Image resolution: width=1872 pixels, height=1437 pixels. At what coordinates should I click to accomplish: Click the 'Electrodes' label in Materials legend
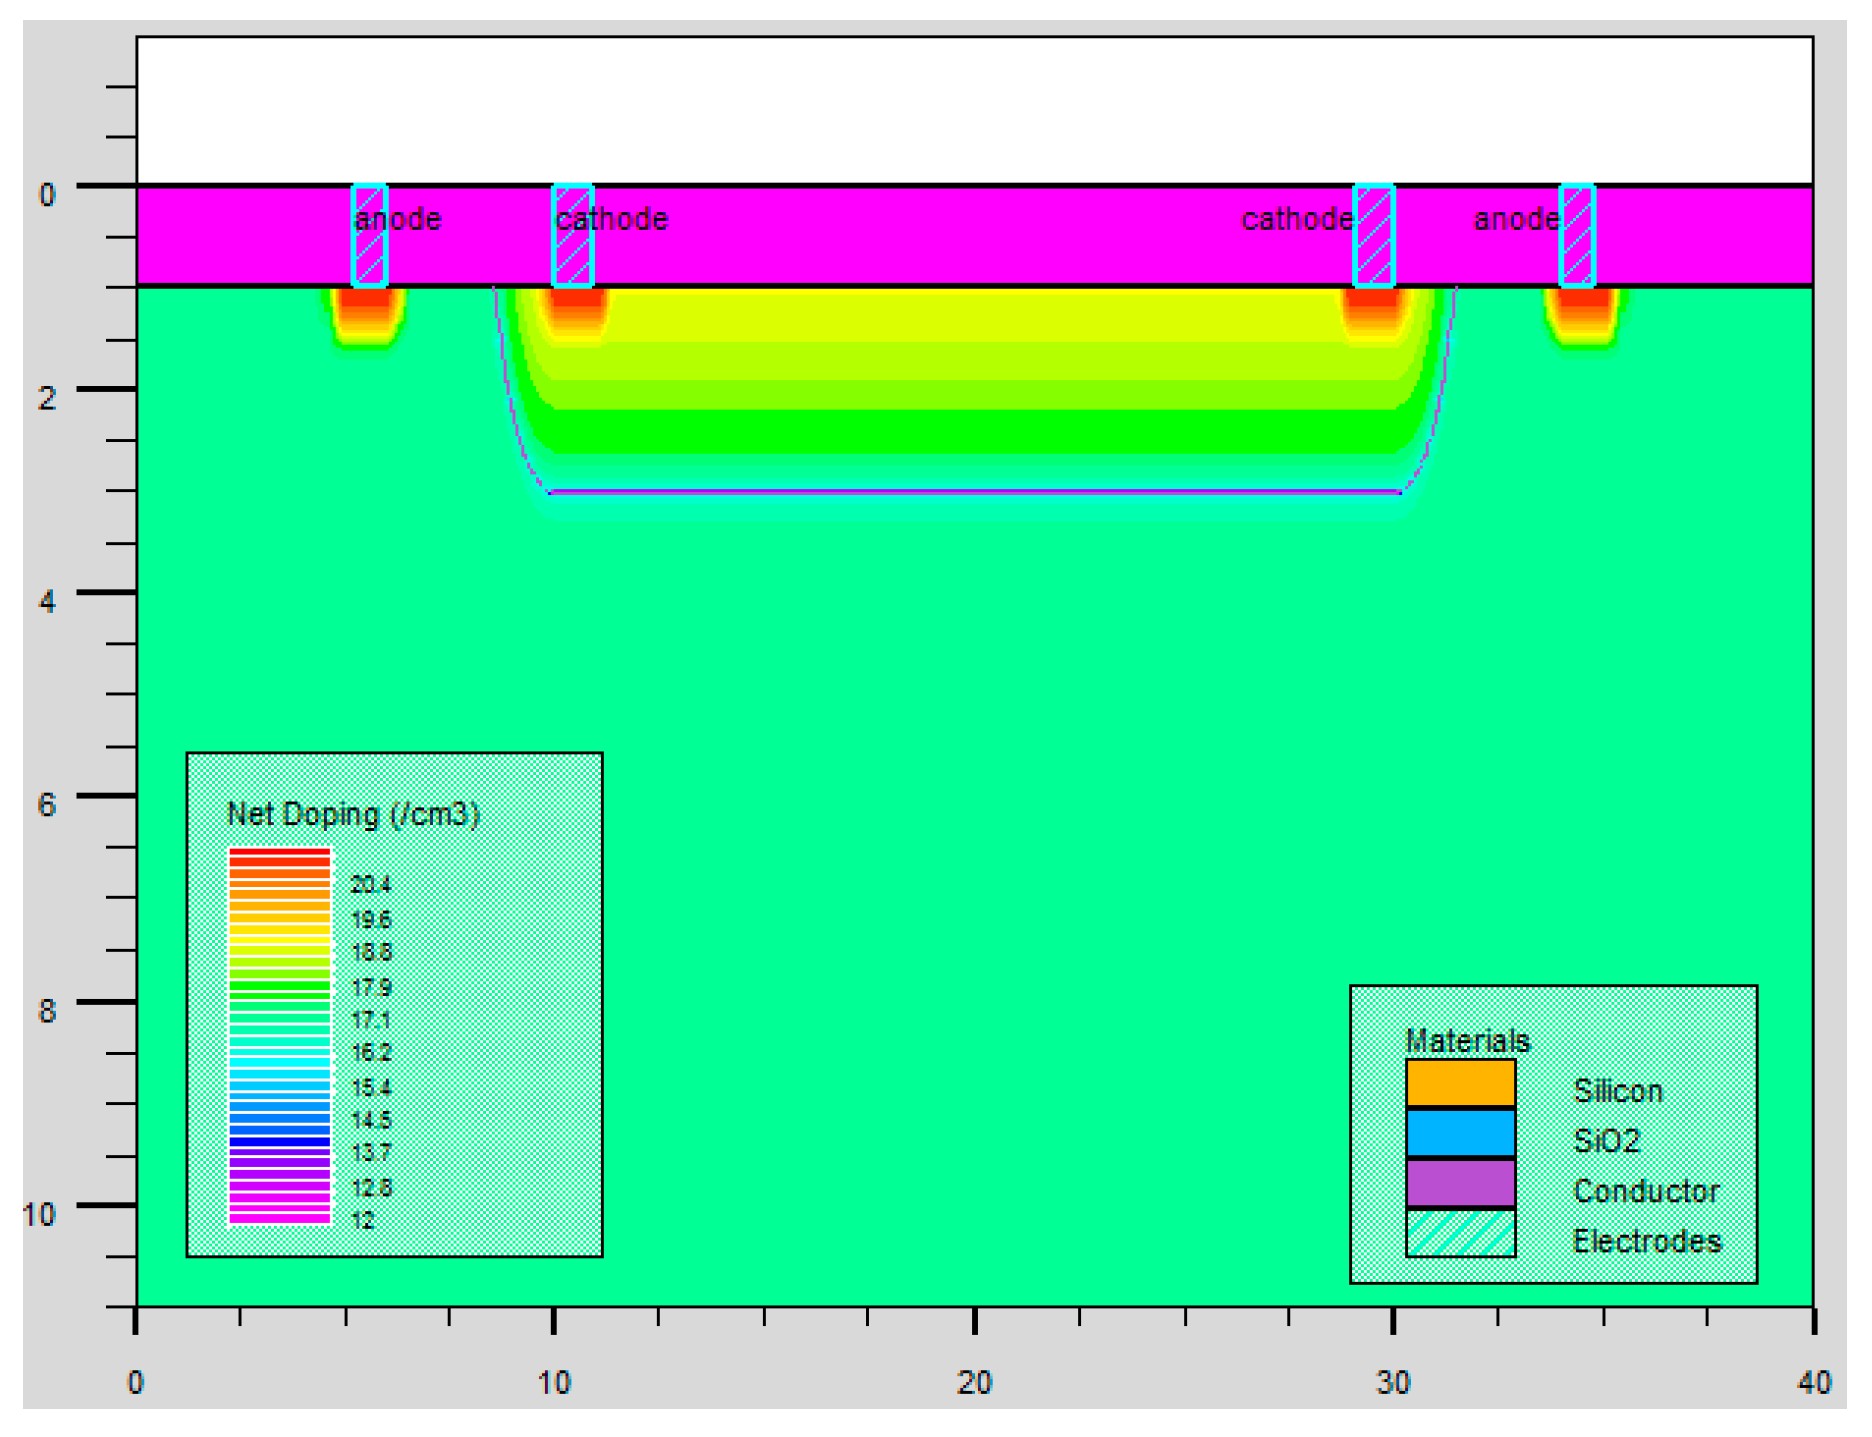[x=1647, y=1241]
